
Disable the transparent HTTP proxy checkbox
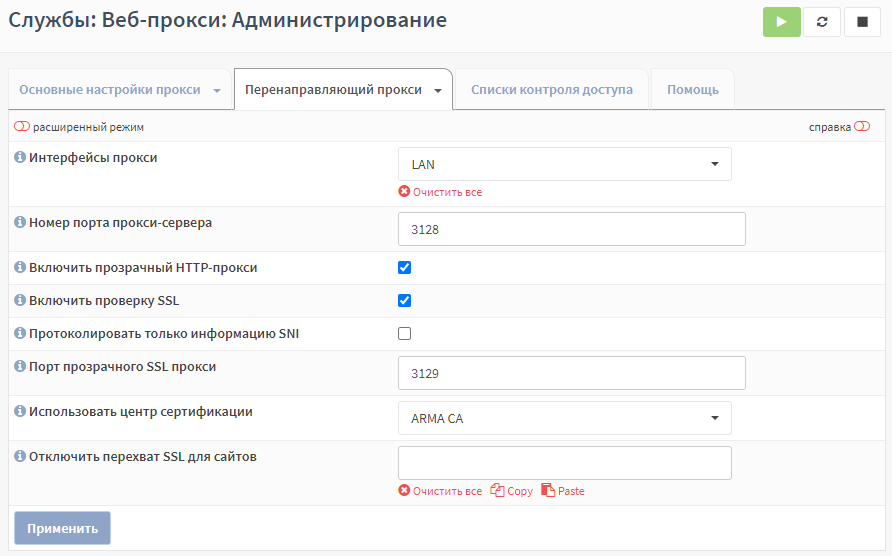(x=404, y=267)
